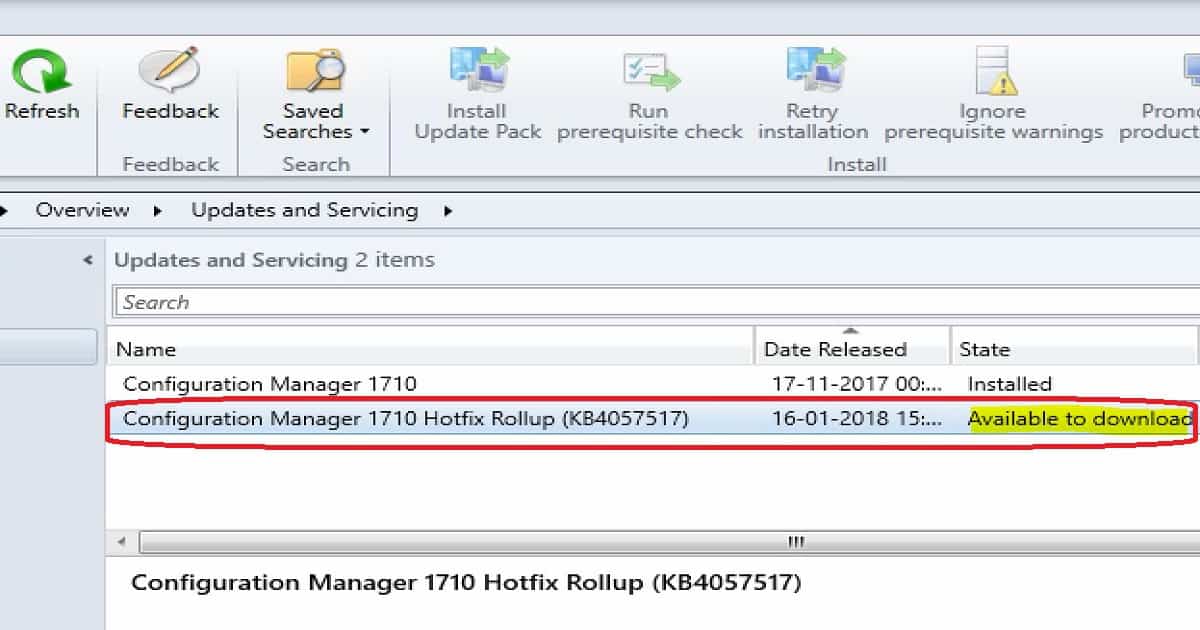Sort by the State column header
This screenshot has height=630, width=1200.
coord(1074,349)
